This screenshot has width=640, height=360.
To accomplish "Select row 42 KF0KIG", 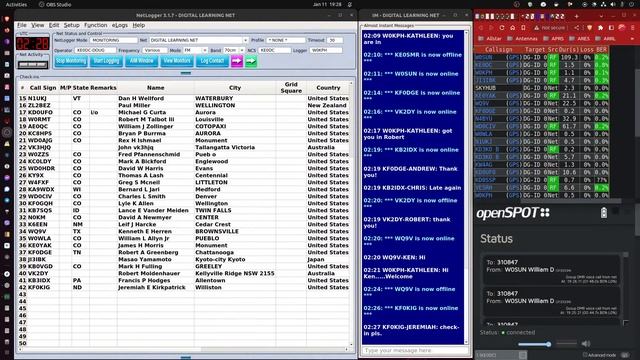I will (x=184, y=287).
